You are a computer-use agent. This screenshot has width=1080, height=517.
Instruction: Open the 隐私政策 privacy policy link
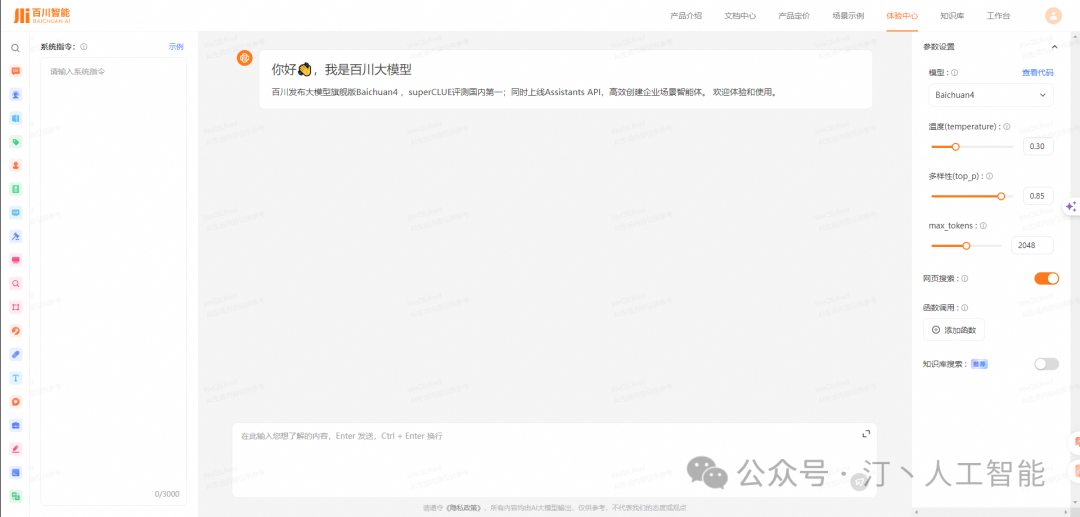[464, 507]
